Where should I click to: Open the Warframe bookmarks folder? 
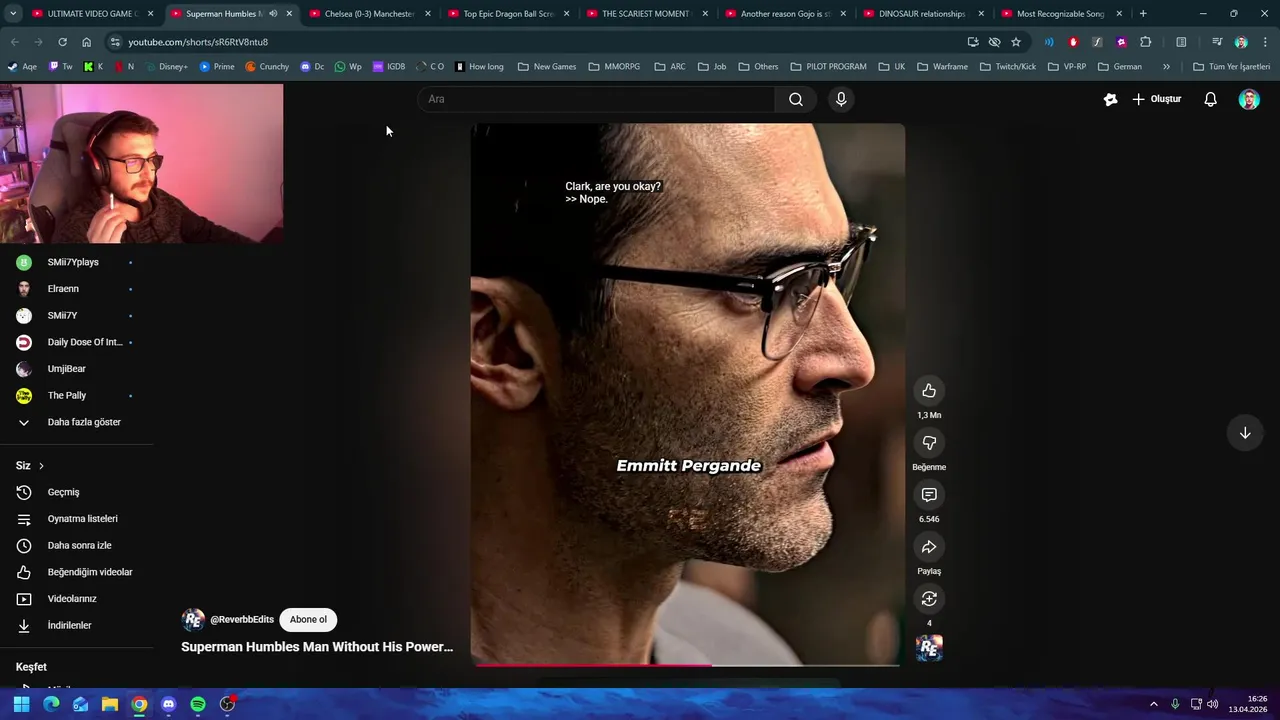pyautogui.click(x=941, y=67)
